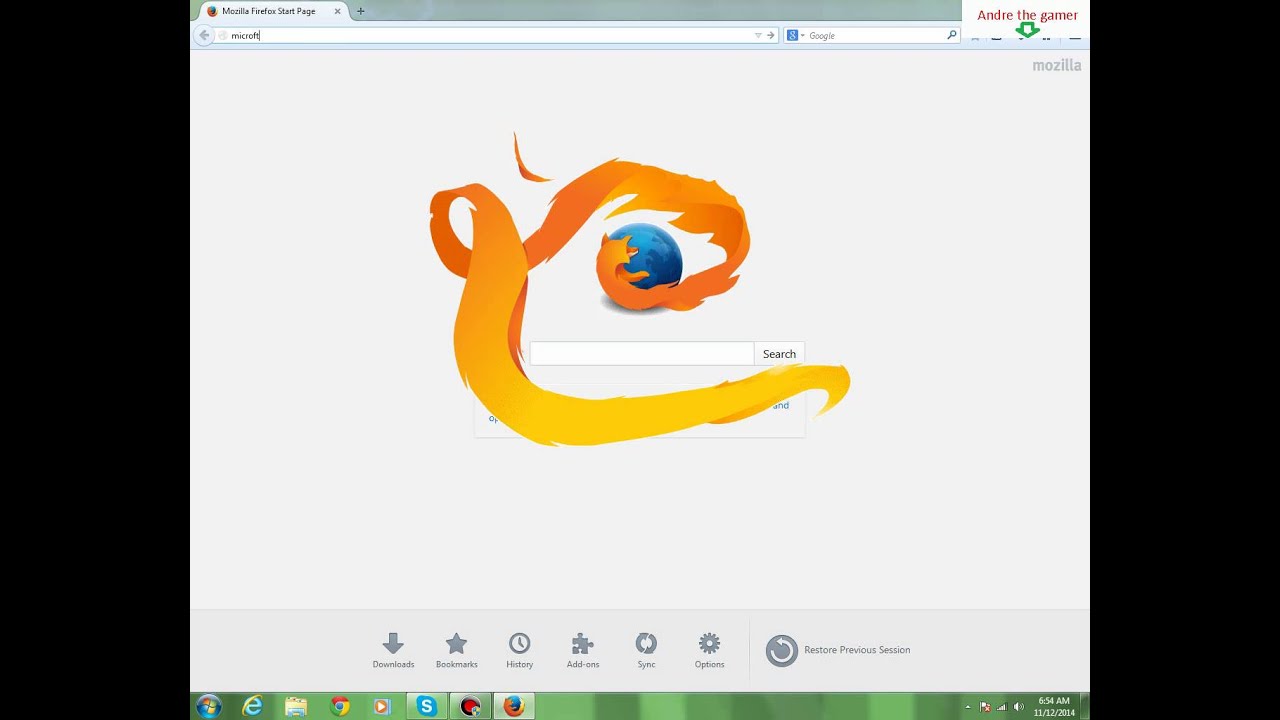Click the start page search field
The width and height of the screenshot is (1280, 720).
642,353
